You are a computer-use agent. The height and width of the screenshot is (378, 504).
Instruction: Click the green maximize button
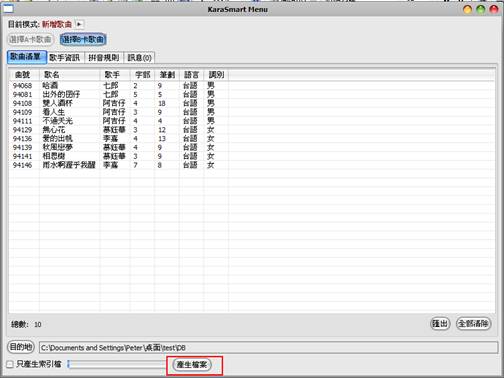pos(480,9)
